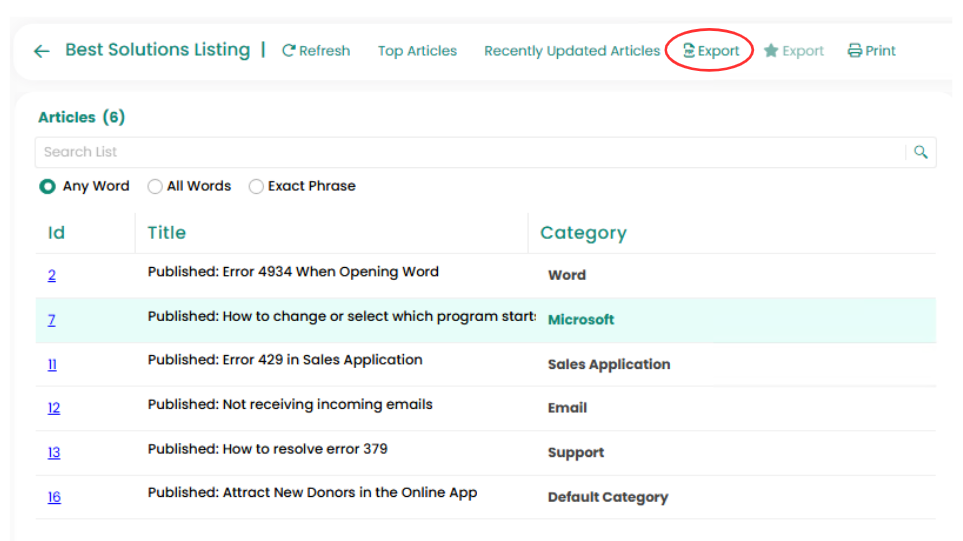This screenshot has width=963, height=541.
Task: Open Recently Updated Articles view
Action: (x=572, y=51)
